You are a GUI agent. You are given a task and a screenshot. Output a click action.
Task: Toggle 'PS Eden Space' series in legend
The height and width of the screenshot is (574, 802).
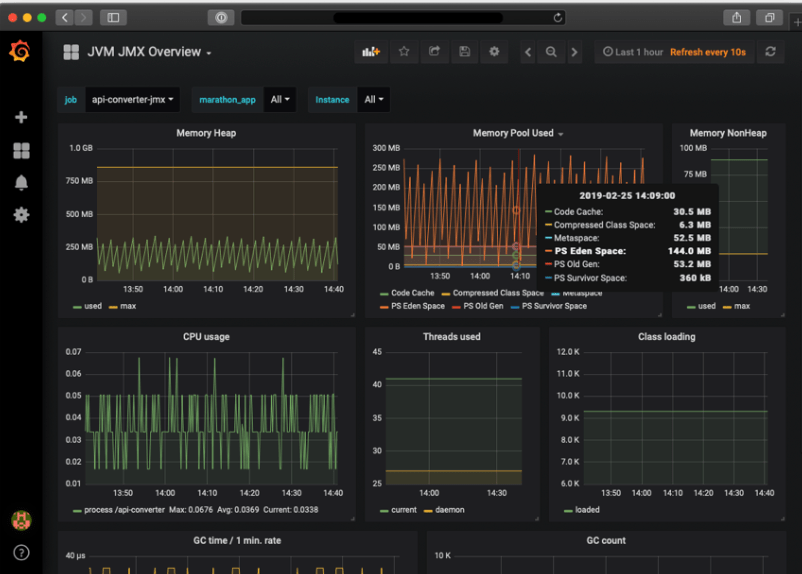pyautogui.click(x=417, y=306)
